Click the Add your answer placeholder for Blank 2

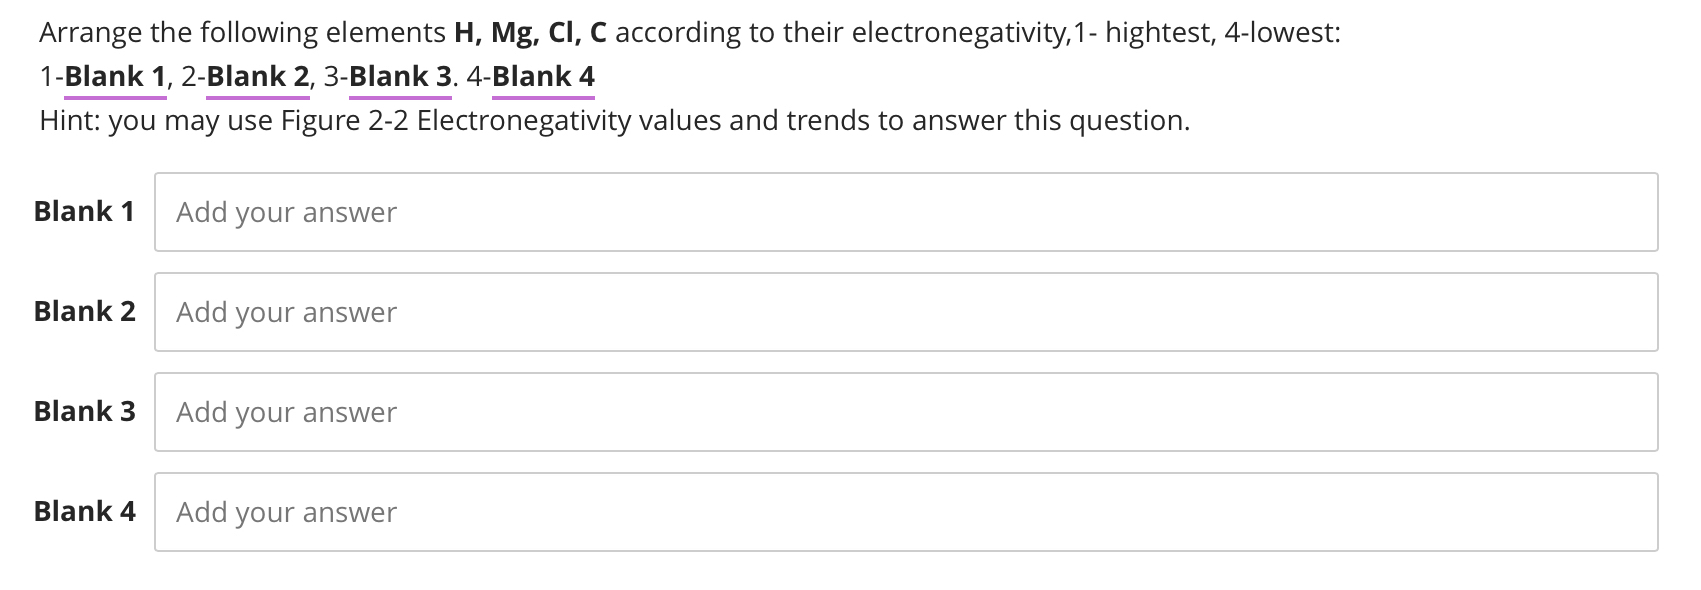click(285, 312)
